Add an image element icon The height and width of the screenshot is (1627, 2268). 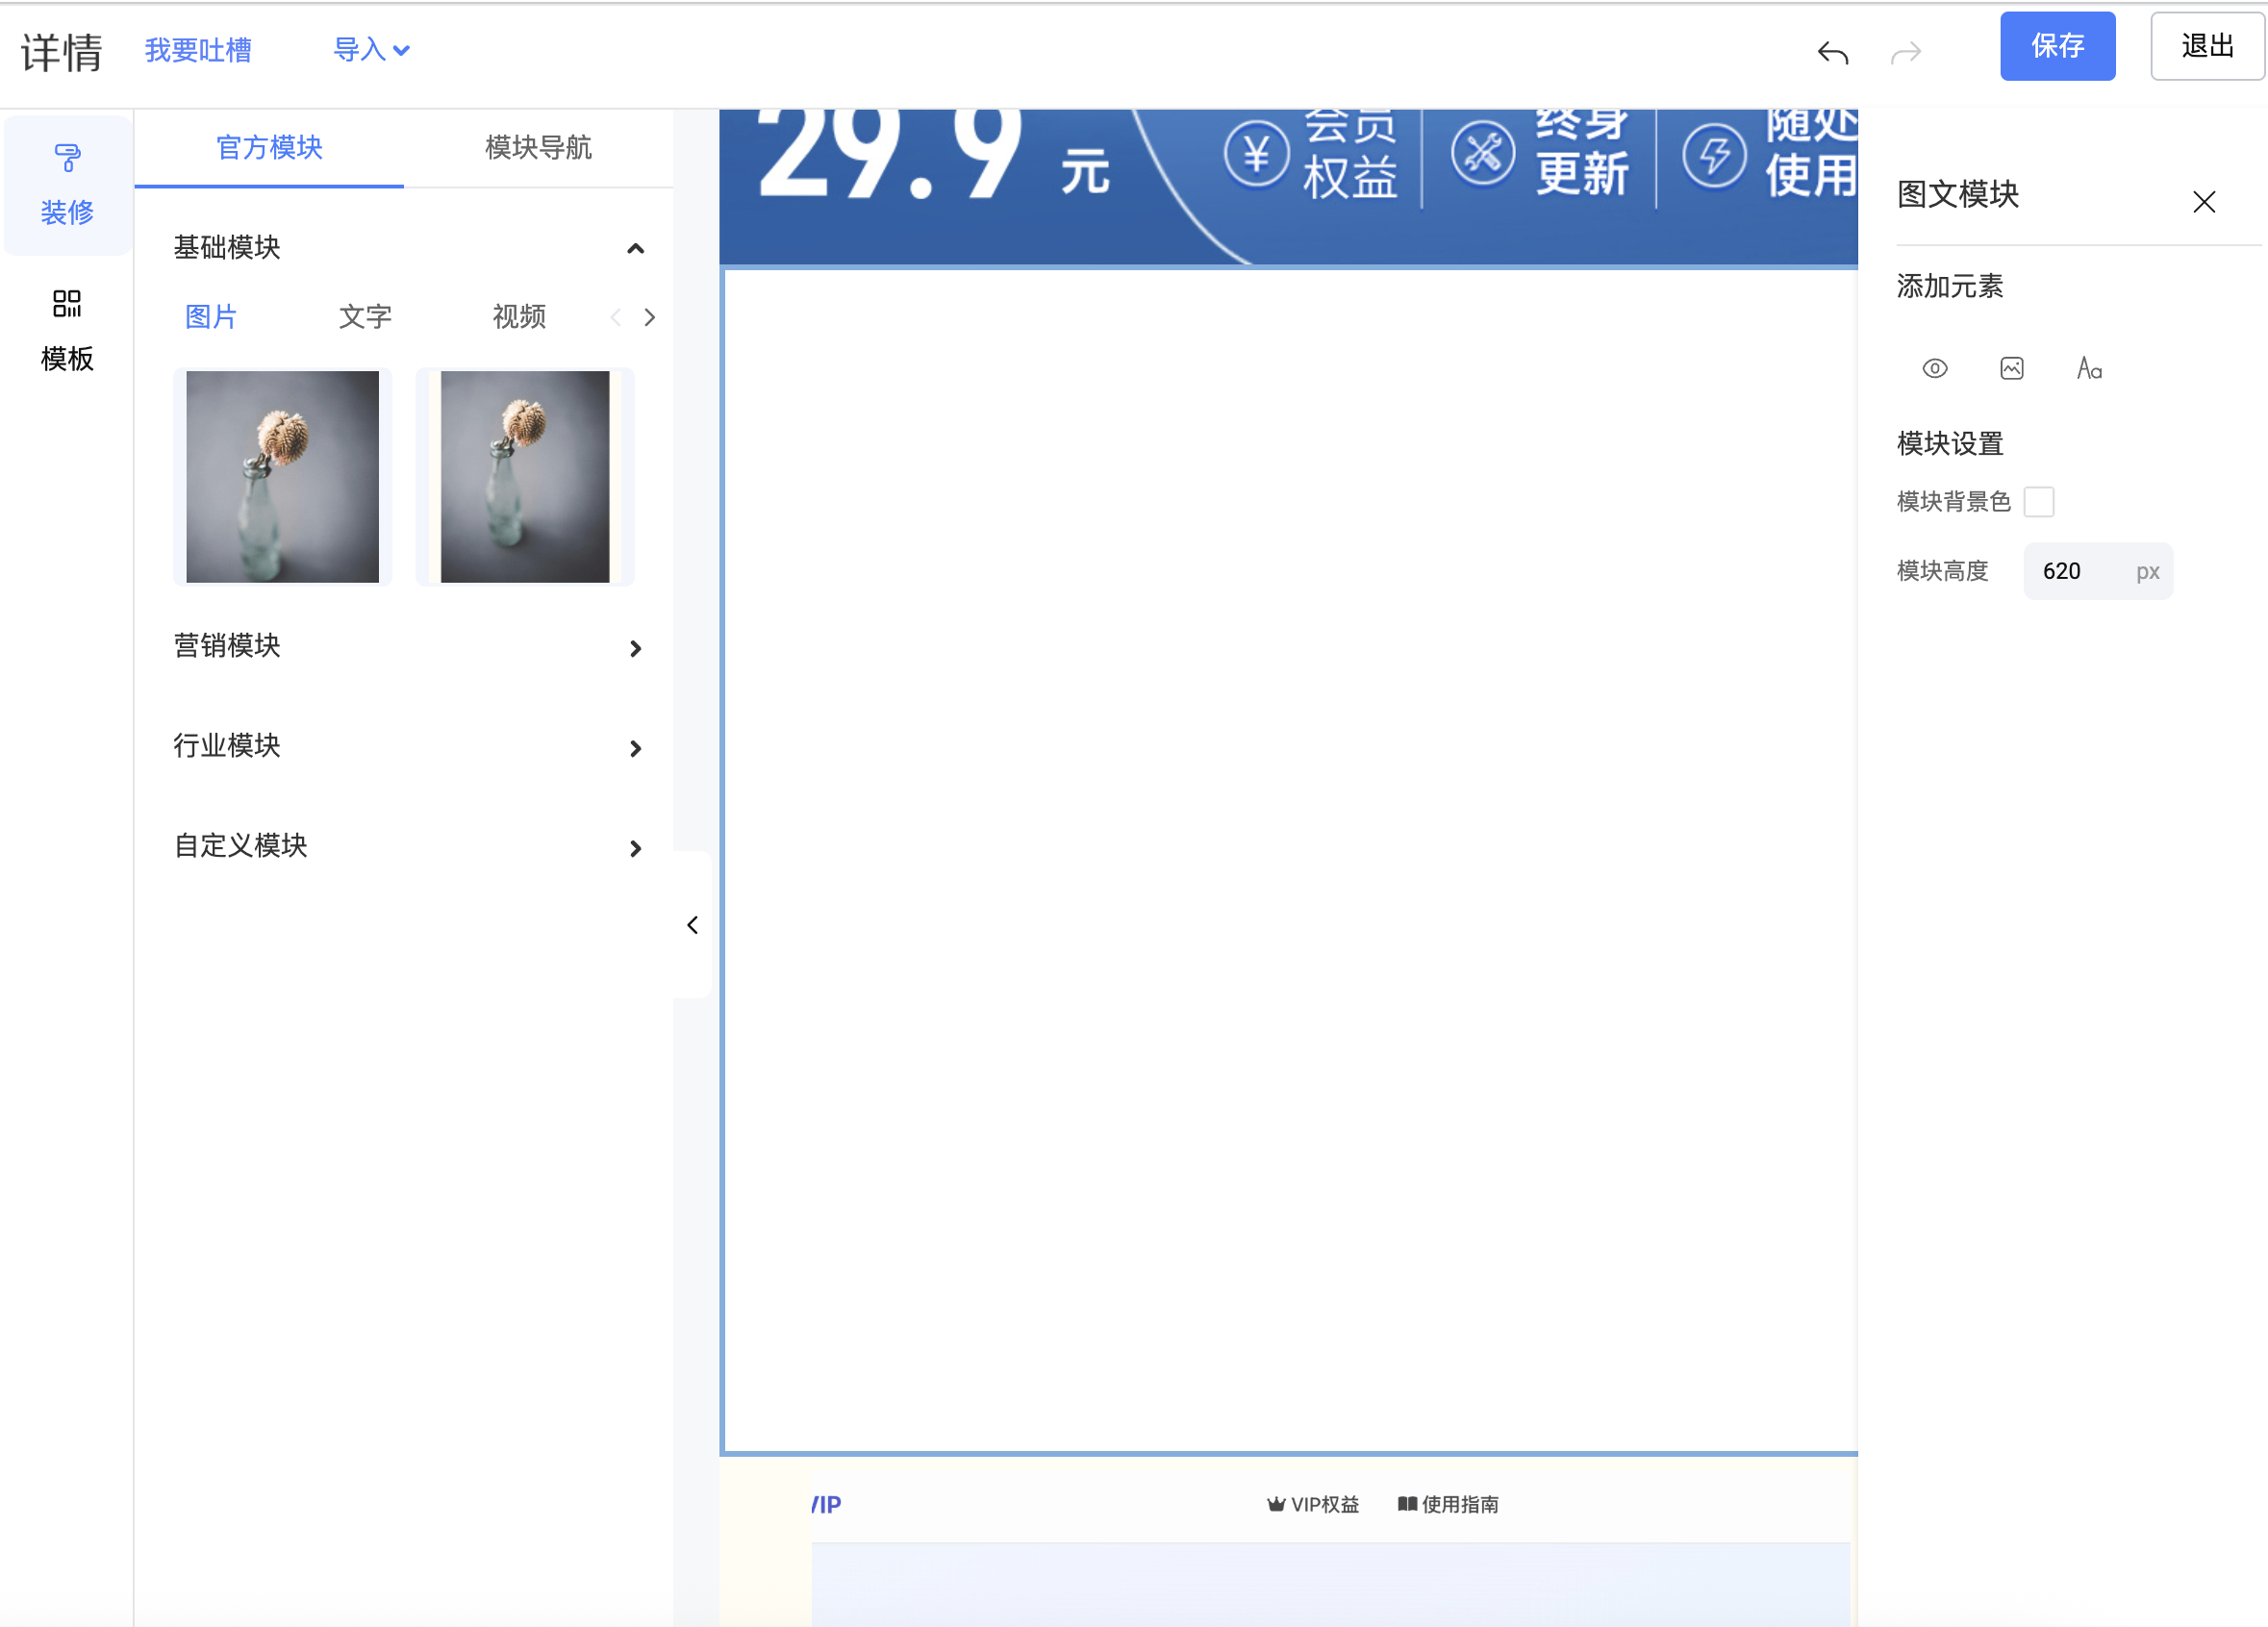coord(2011,369)
